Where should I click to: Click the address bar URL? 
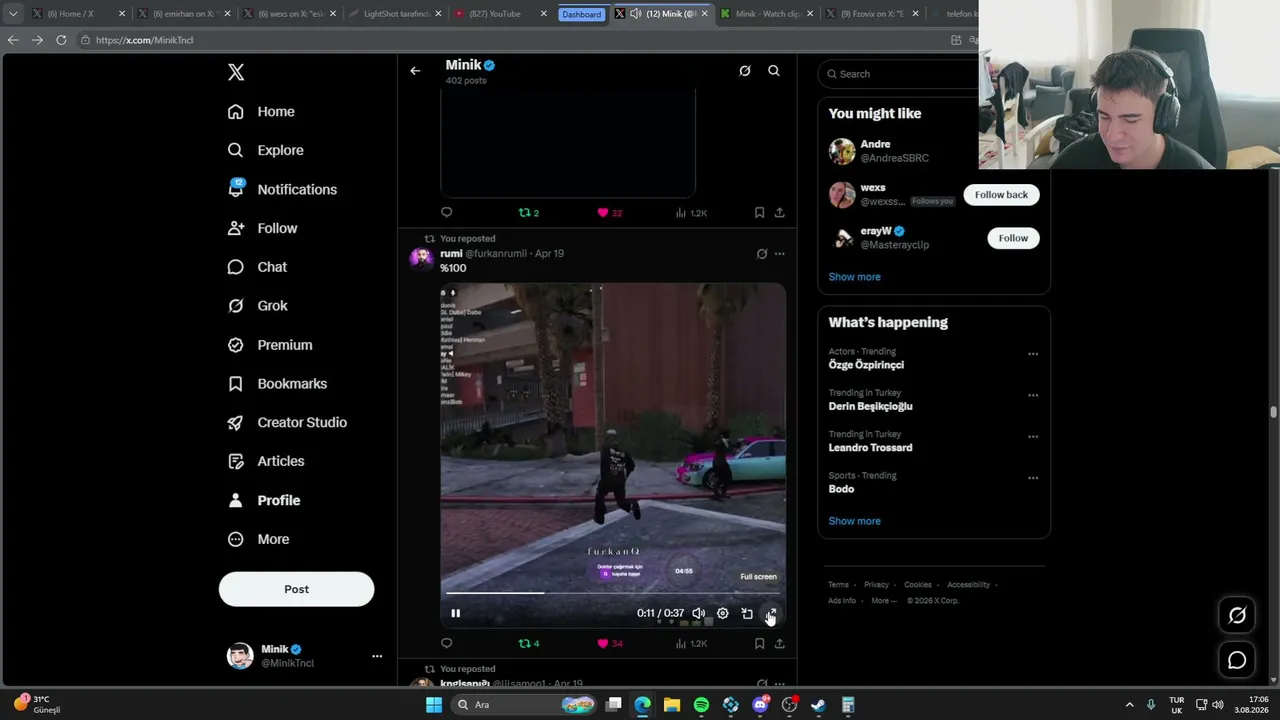coord(144,40)
